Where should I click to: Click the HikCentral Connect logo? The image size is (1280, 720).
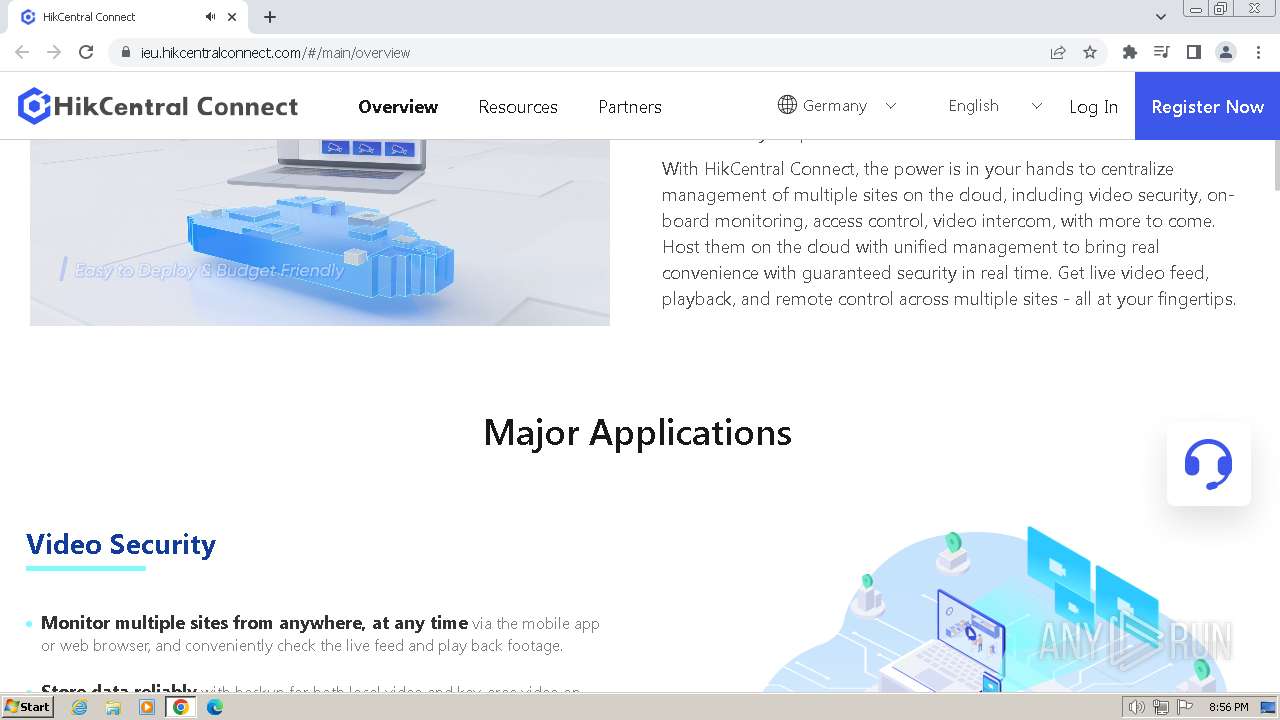point(158,106)
